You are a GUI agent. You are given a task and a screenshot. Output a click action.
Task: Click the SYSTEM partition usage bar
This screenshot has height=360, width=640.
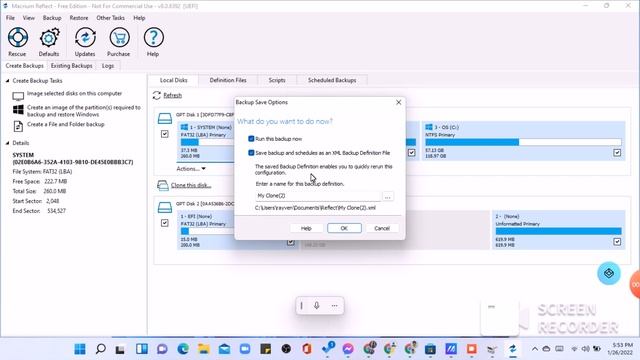207,142
